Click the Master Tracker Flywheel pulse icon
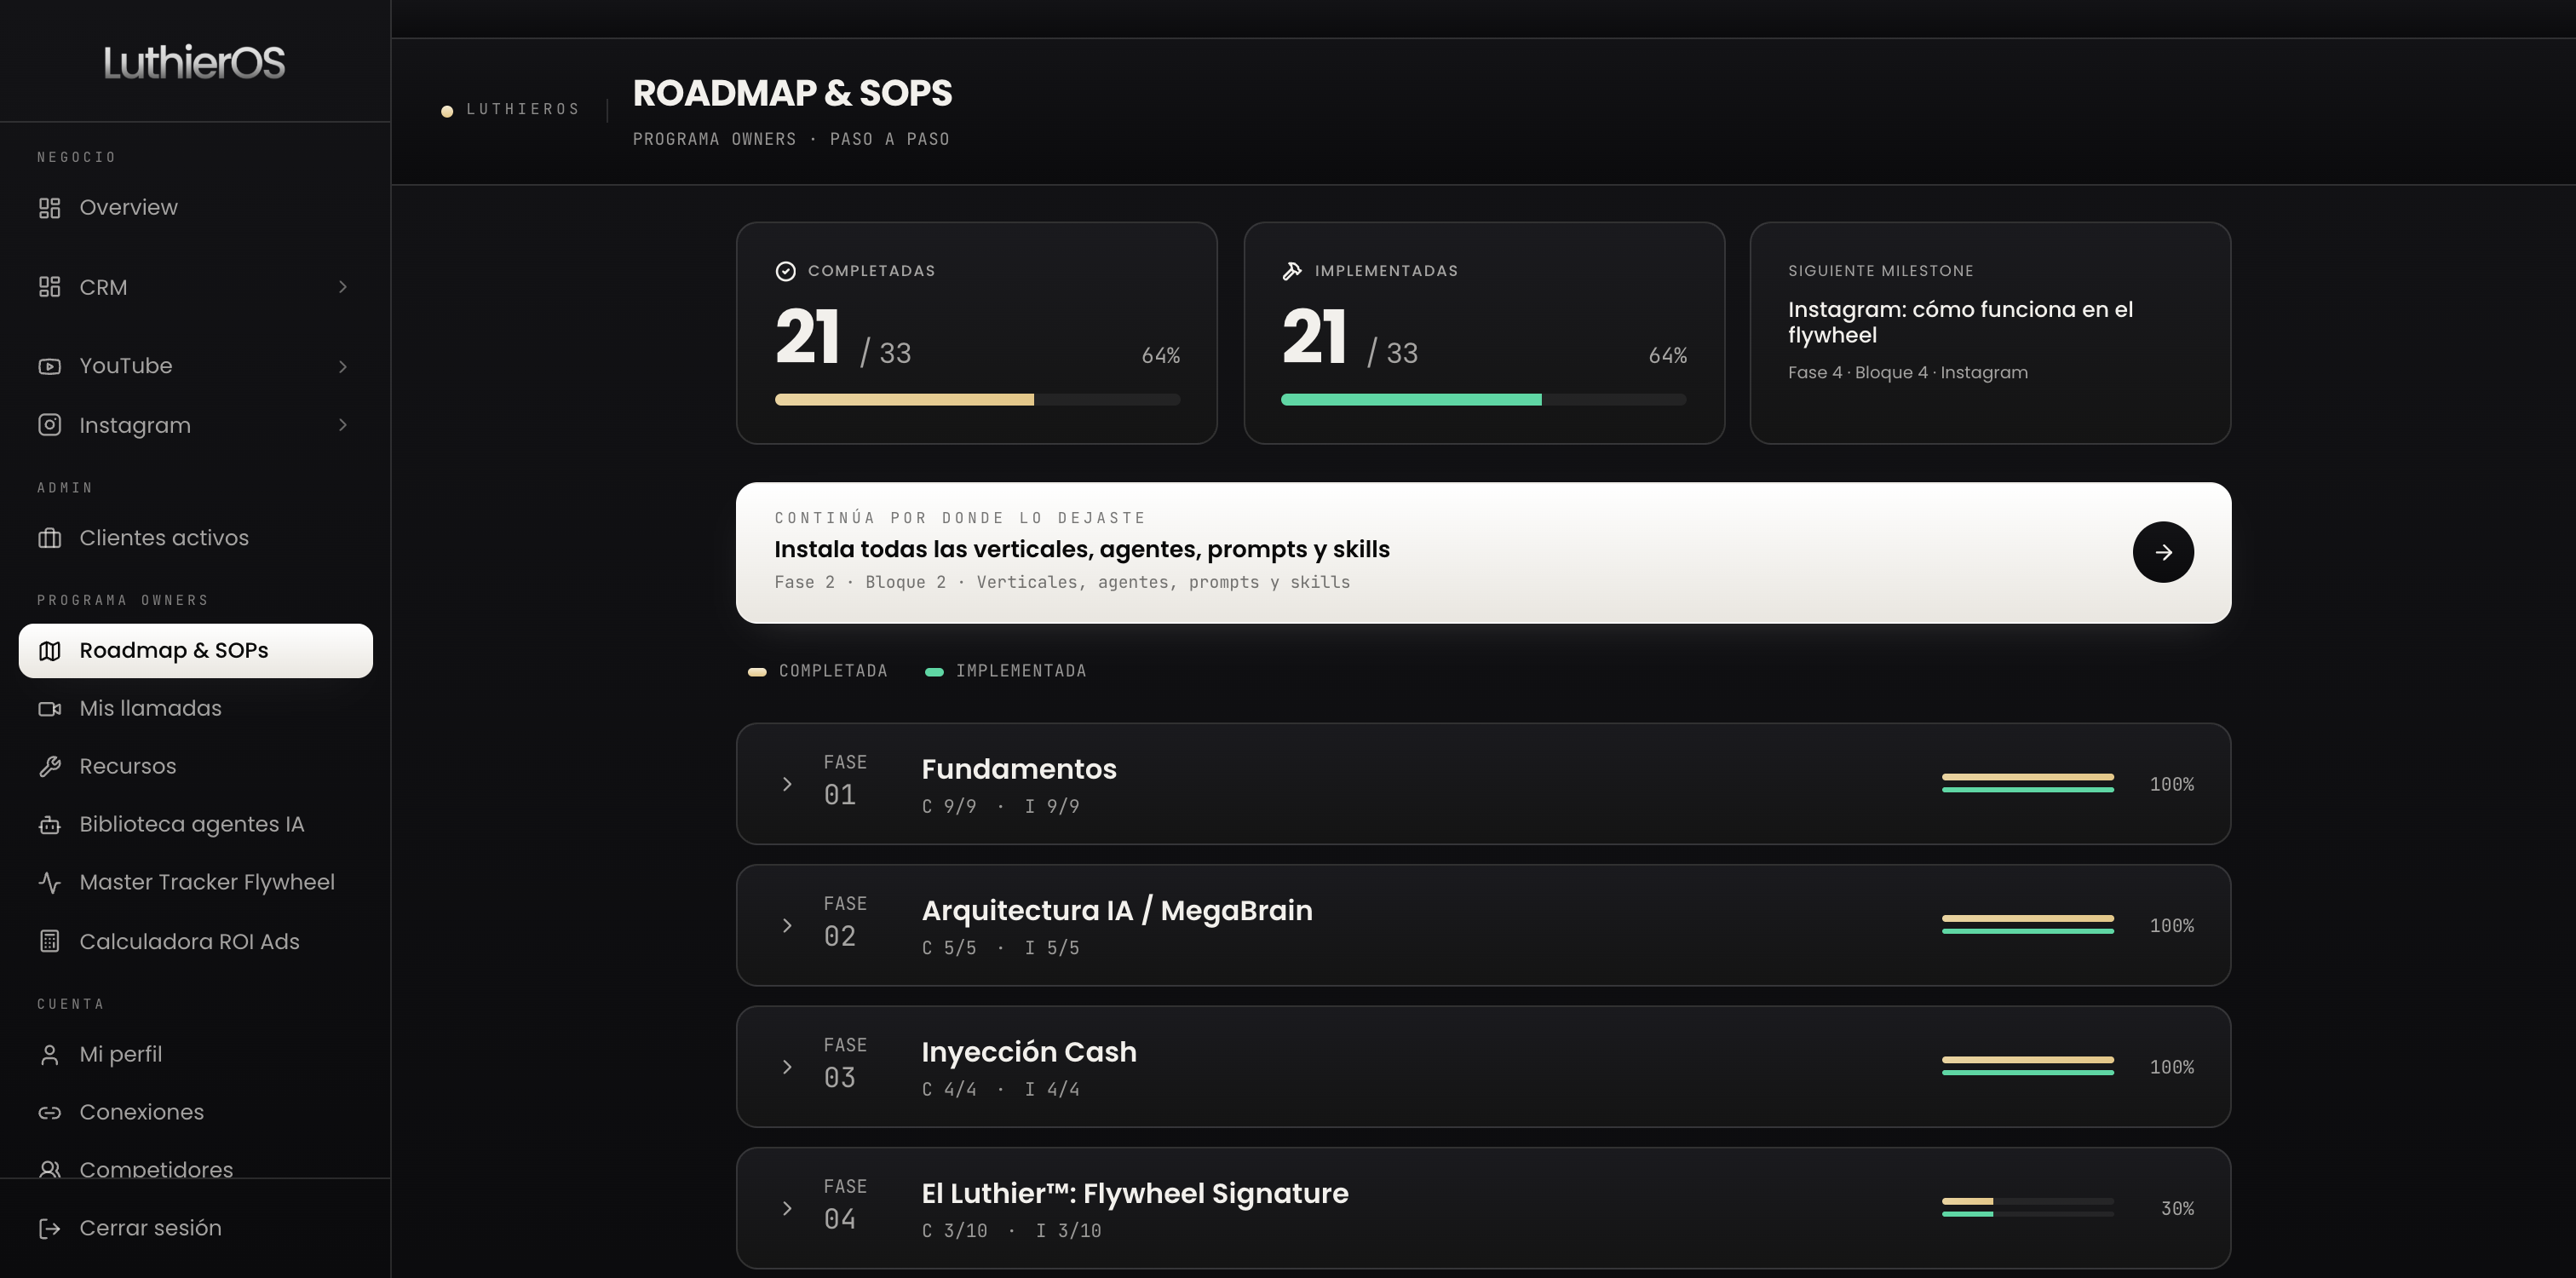 [49, 883]
